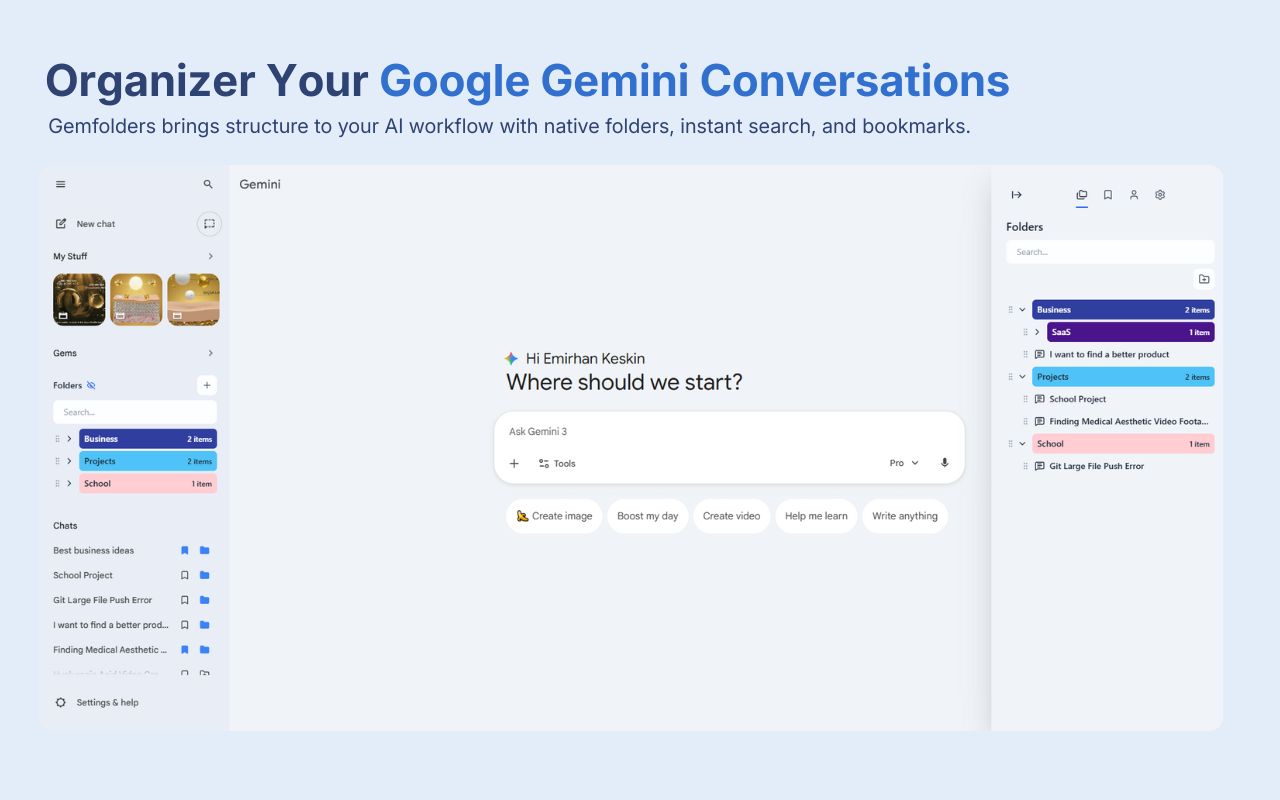Screen dimensions: 1280x800
Task: Click the Create image suggestion chip
Action: [x=554, y=516]
